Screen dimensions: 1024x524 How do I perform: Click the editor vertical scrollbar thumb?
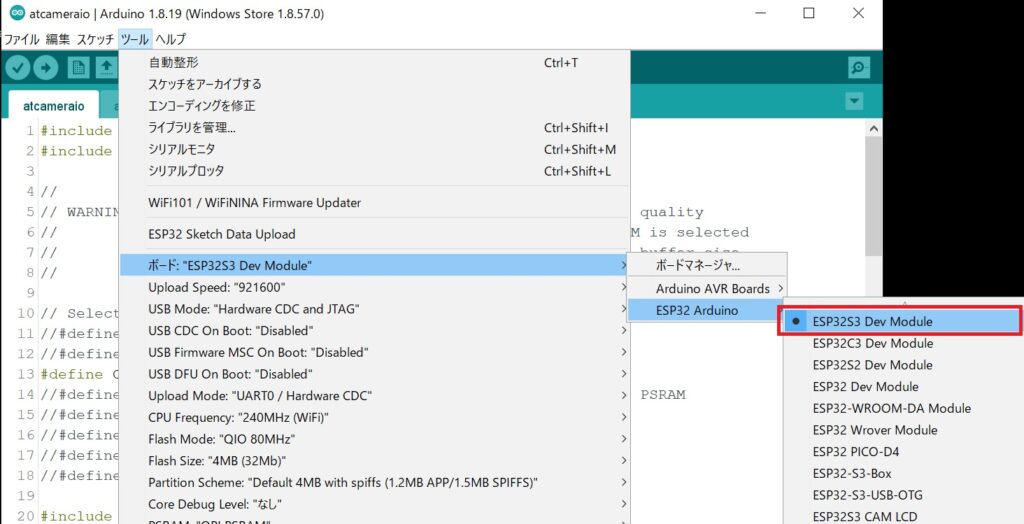[x=874, y=196]
